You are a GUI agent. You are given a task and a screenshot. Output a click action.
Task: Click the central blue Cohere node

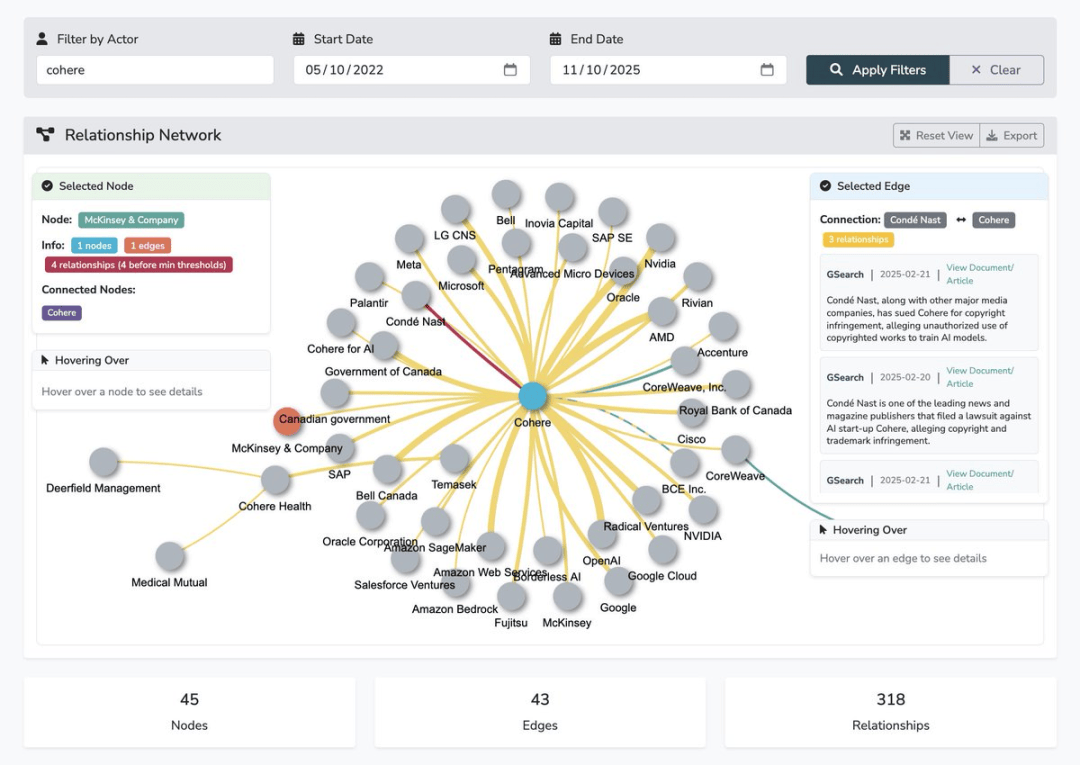coord(533,396)
